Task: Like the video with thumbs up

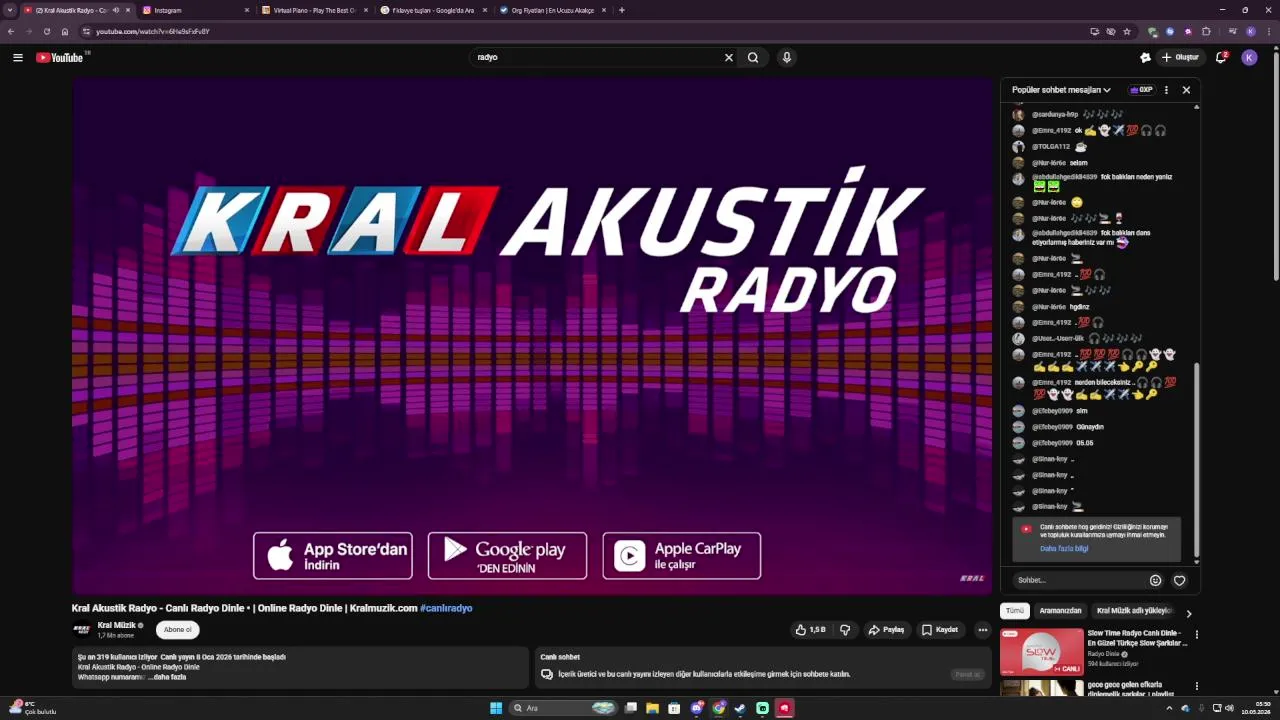Action: 810,630
